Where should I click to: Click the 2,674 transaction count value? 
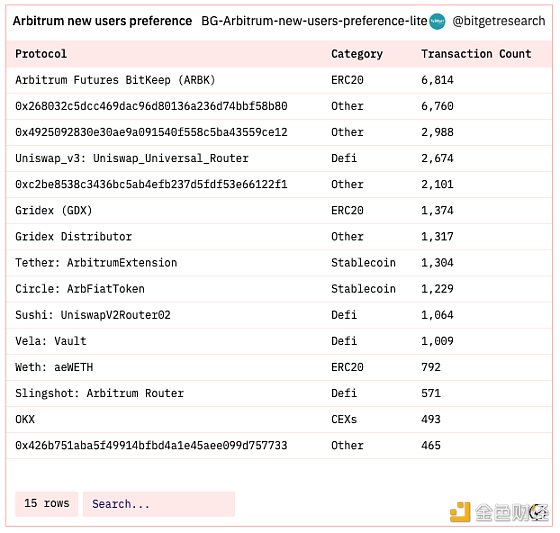[x=437, y=158]
